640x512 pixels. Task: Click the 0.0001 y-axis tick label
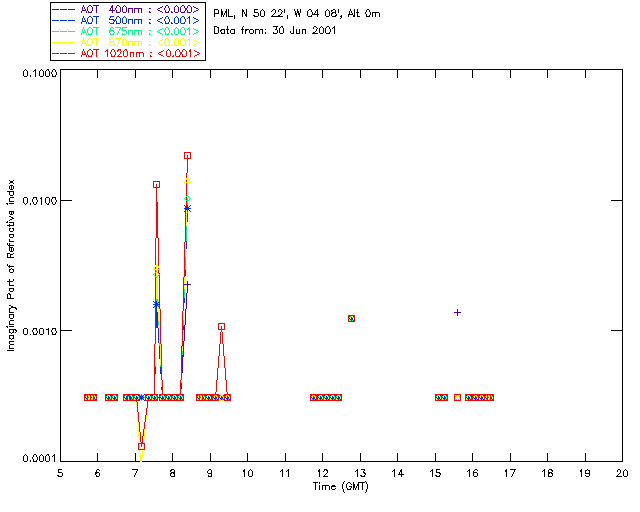pyautogui.click(x=40, y=459)
